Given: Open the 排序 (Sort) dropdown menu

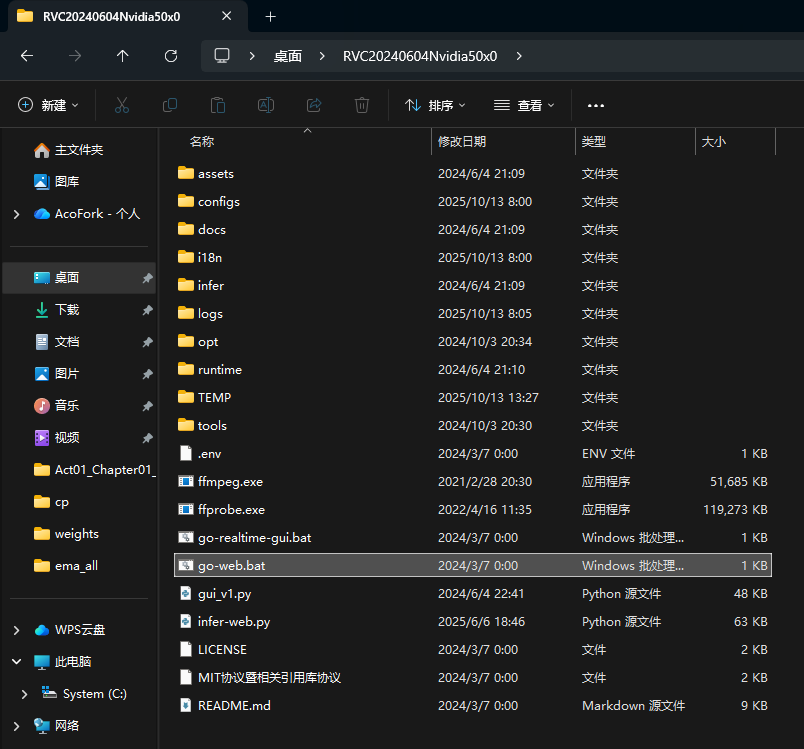Looking at the screenshot, I should point(436,105).
